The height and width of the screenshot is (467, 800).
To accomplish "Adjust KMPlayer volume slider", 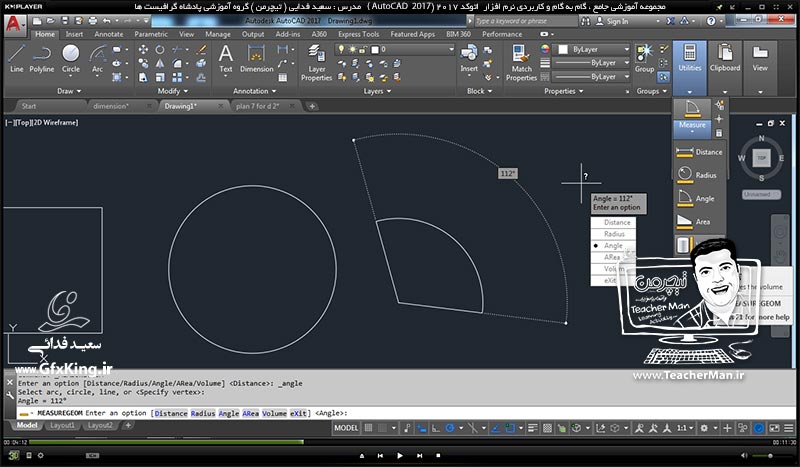I will tap(770, 455).
